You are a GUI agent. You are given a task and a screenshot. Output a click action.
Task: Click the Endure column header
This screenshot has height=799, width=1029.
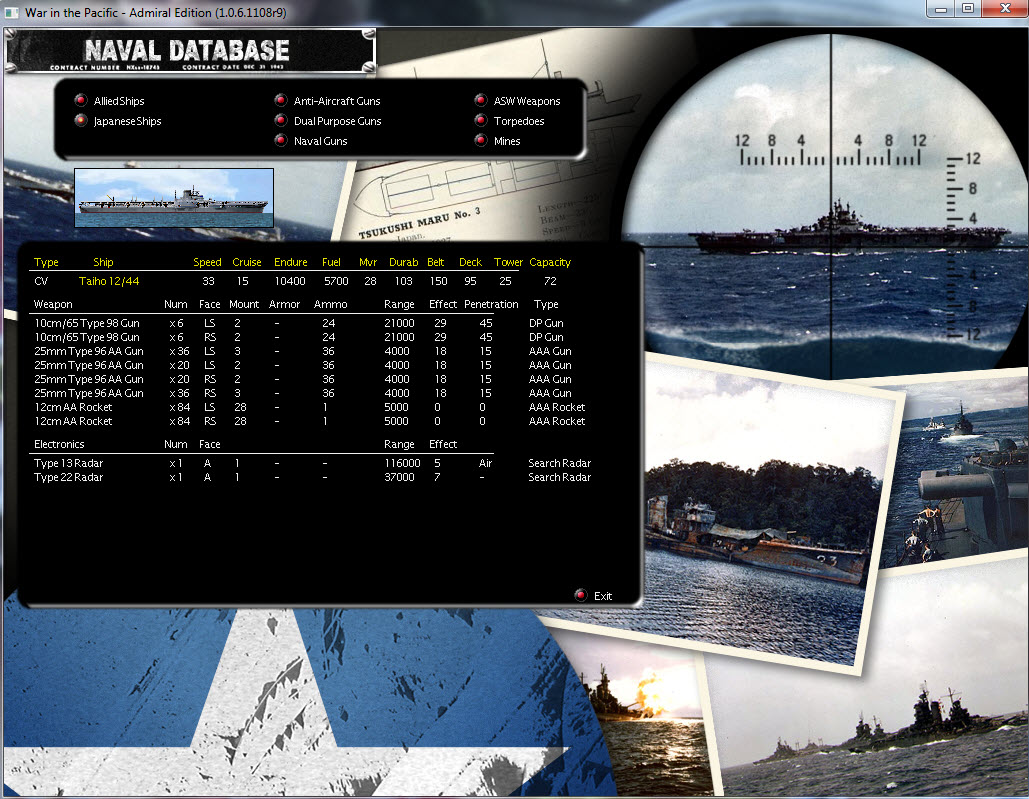tap(291, 262)
